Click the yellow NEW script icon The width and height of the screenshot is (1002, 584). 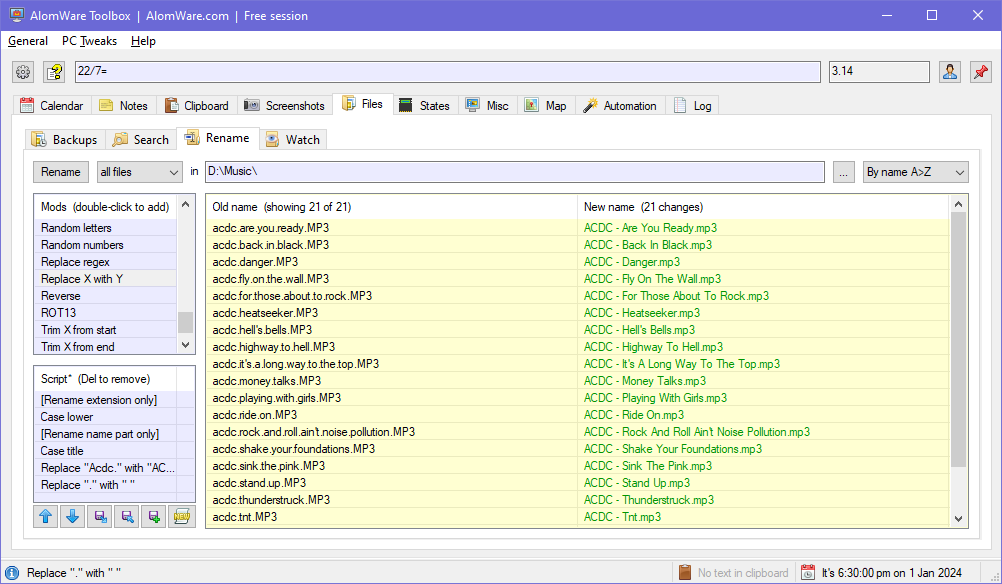point(181,516)
